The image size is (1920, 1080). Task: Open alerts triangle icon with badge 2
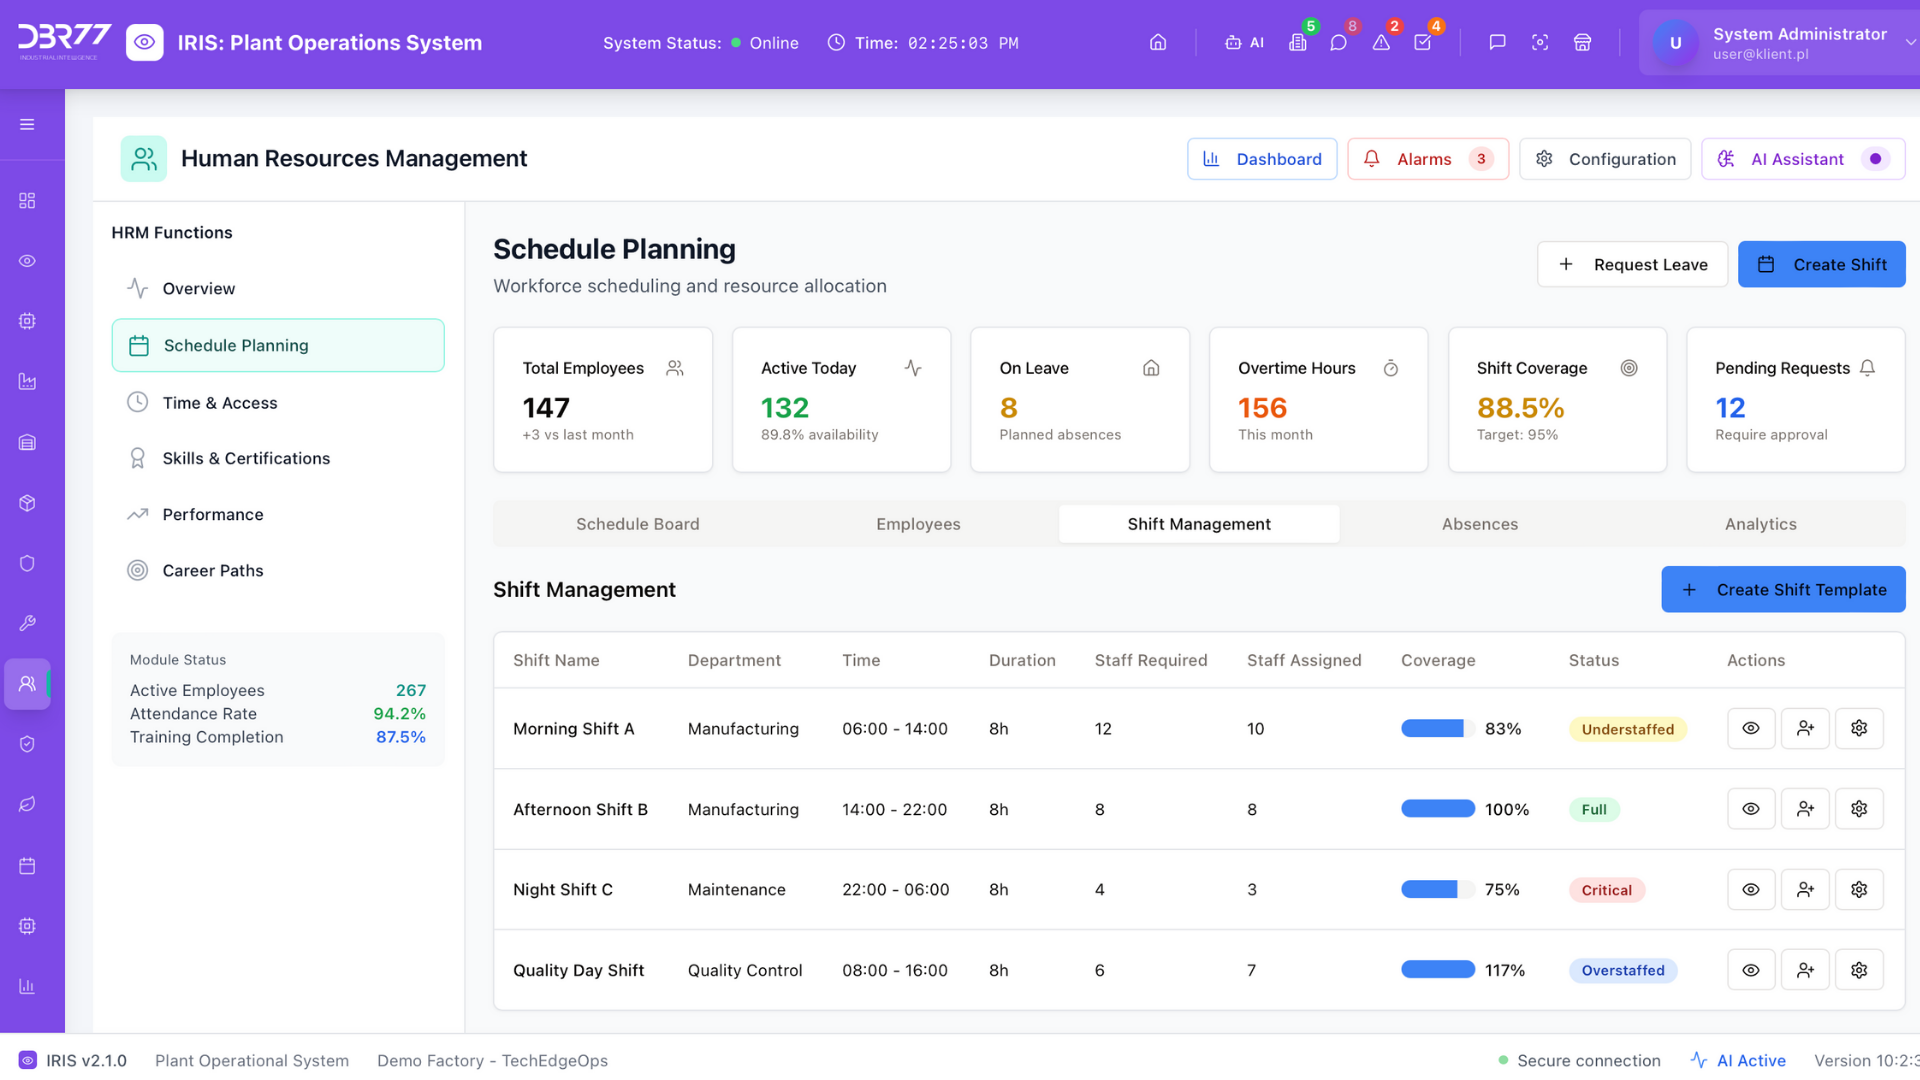(1381, 43)
